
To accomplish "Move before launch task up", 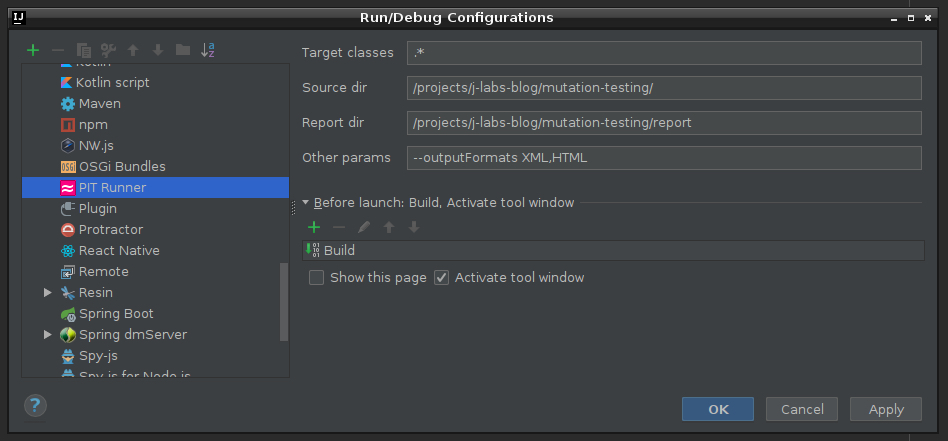I will pos(389,227).
